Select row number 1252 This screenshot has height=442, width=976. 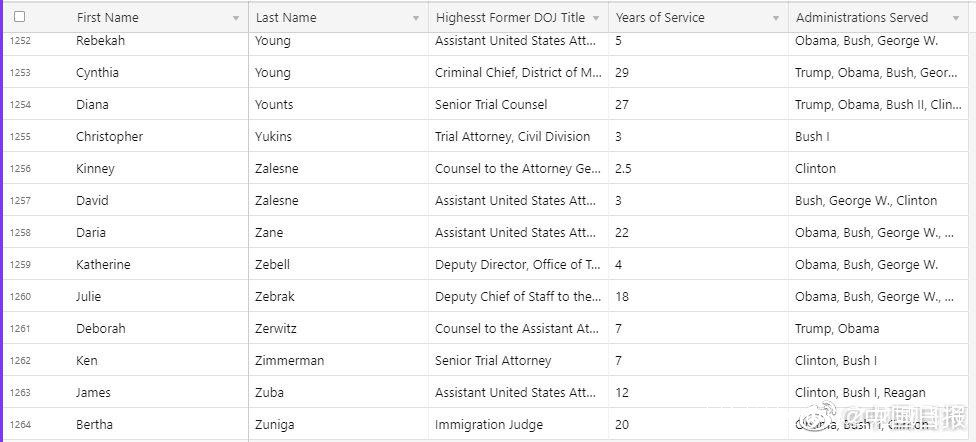(20, 41)
